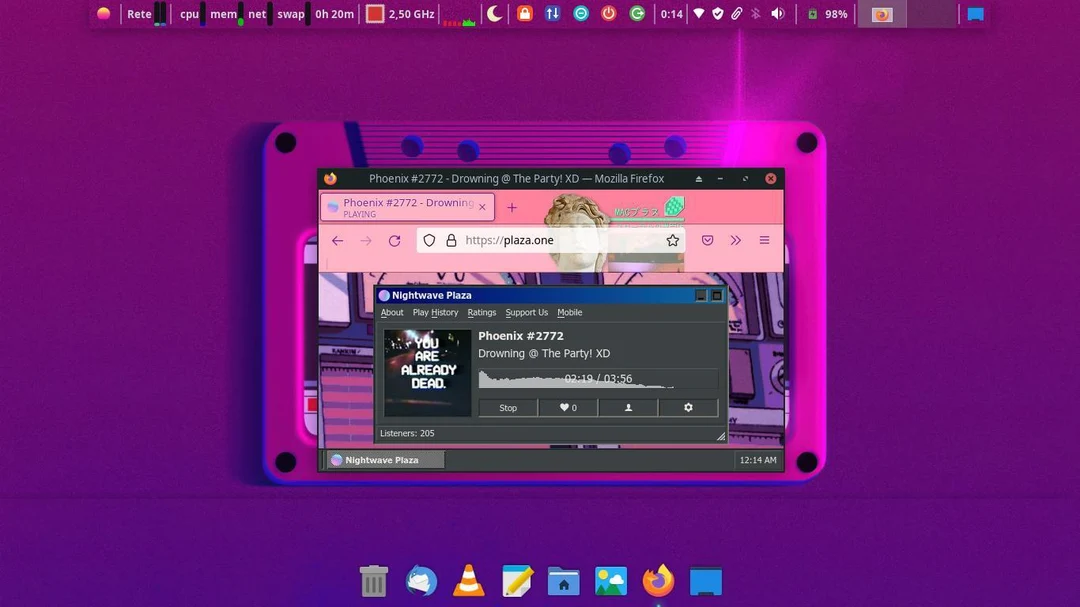Open the Pocket saving icon in Firefox toolbar
1080x607 pixels.
[x=707, y=240]
